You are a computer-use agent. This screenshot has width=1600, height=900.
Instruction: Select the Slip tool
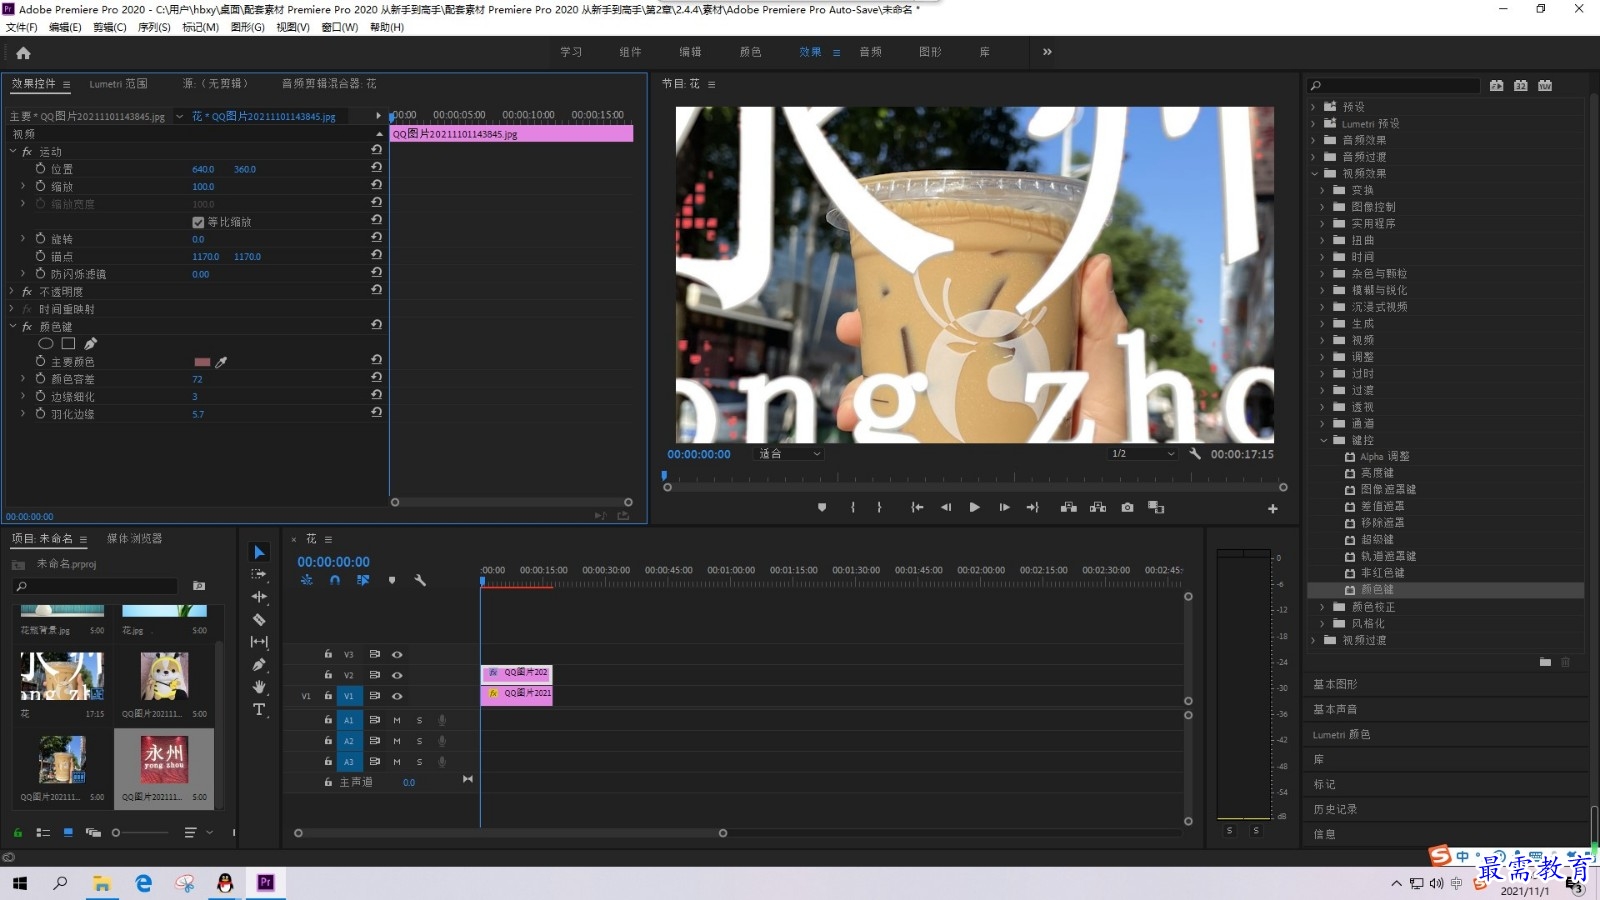pyautogui.click(x=259, y=642)
